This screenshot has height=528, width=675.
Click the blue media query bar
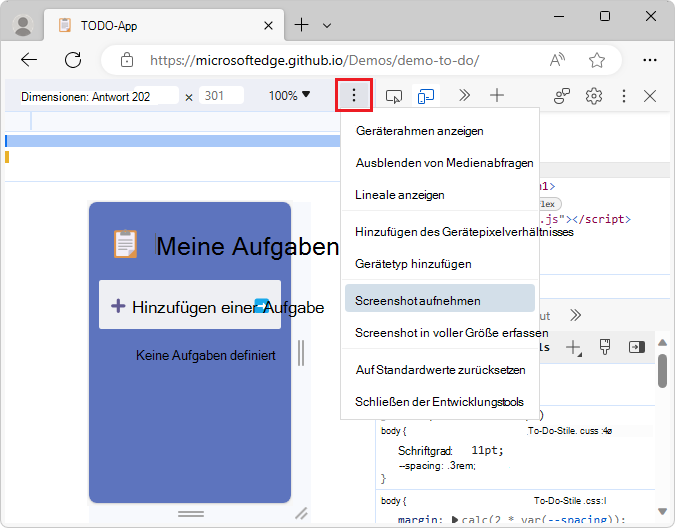pos(173,141)
